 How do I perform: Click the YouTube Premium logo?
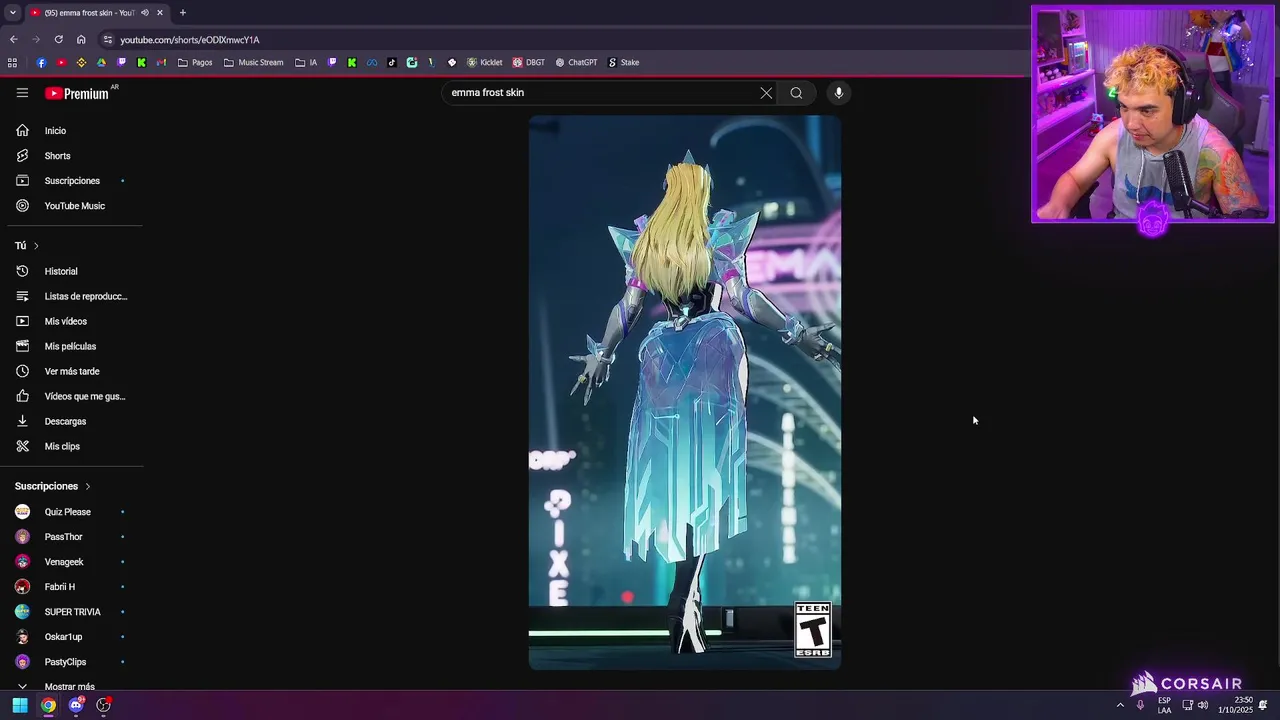(79, 93)
